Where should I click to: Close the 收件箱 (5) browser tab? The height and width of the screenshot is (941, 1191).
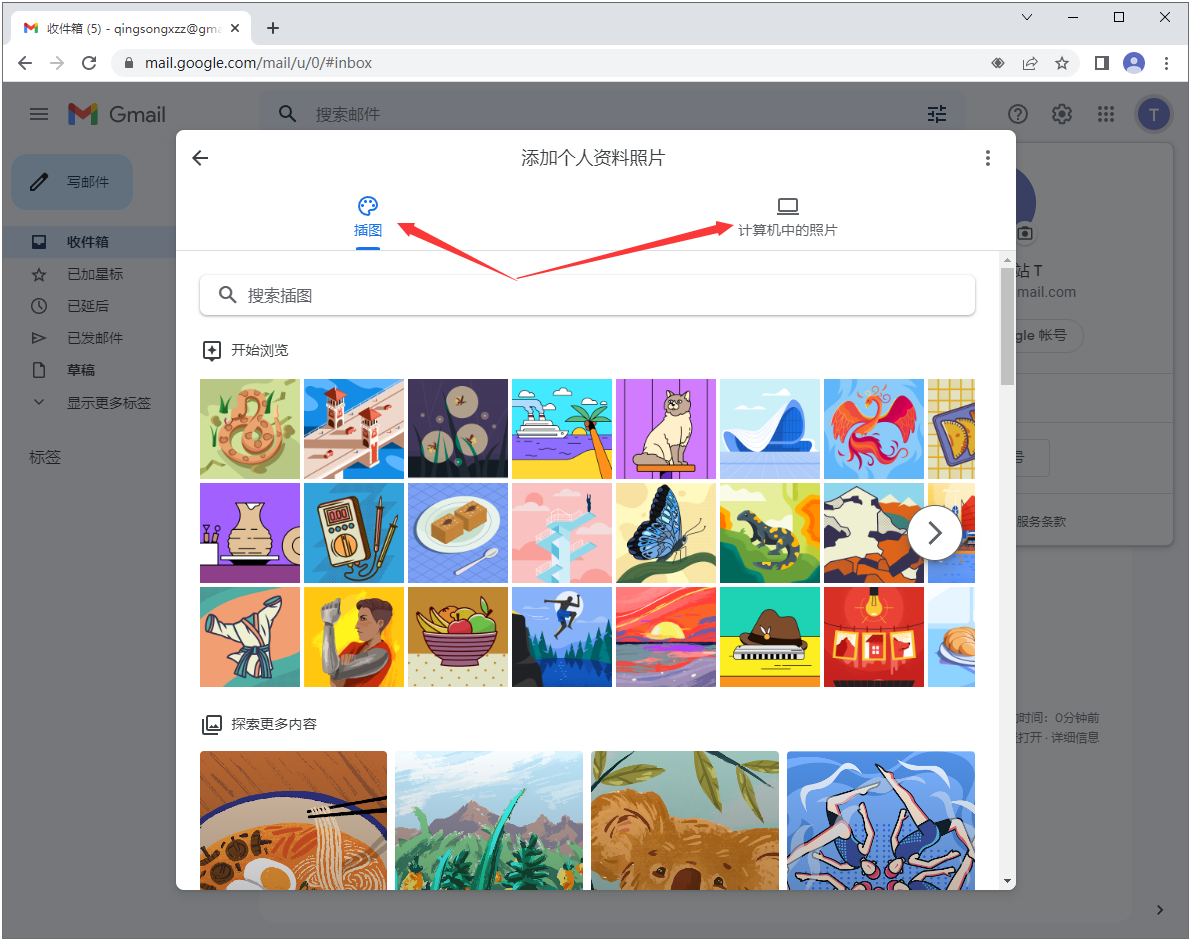[x=235, y=28]
